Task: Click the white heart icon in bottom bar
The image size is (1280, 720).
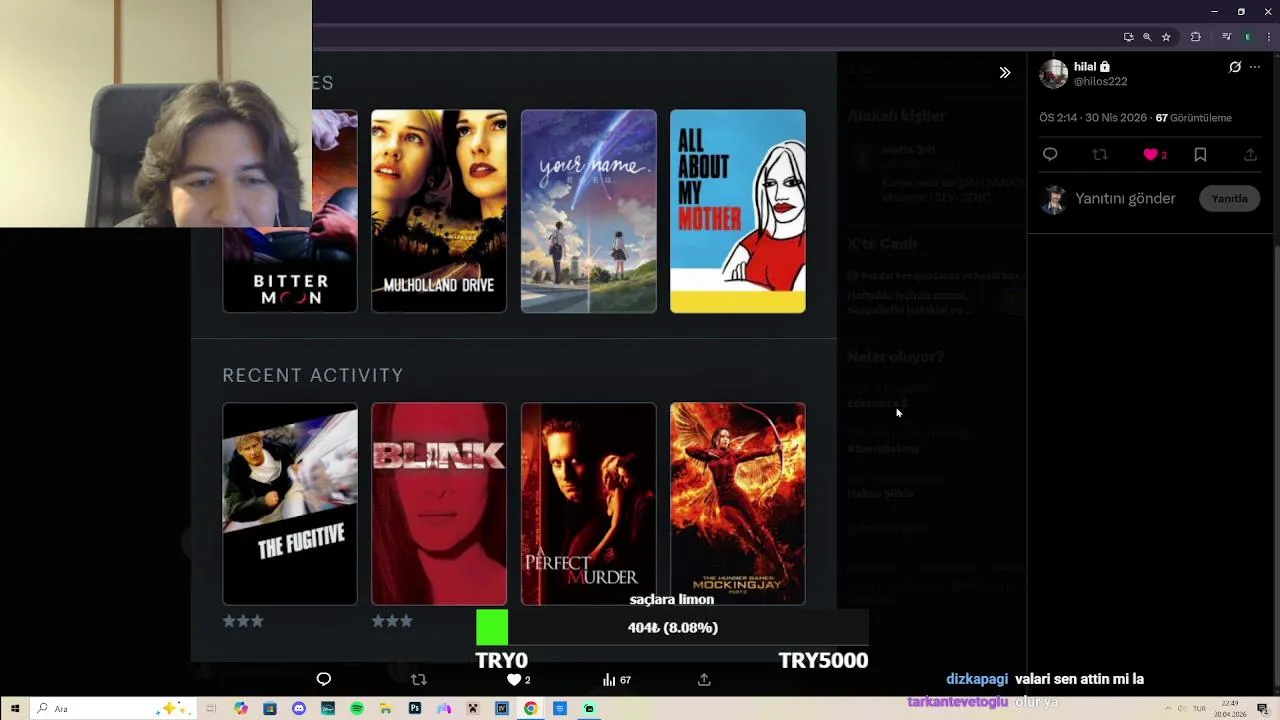Action: click(x=514, y=679)
